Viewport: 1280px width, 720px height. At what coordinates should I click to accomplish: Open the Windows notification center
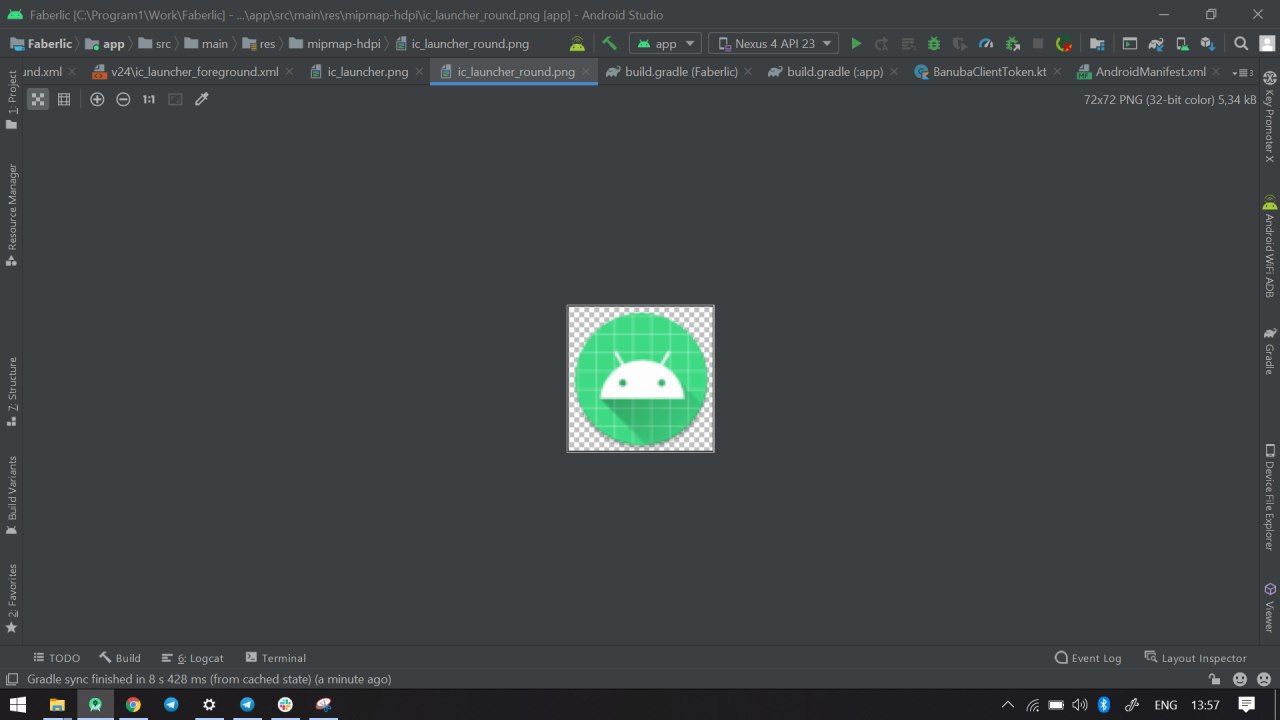(1246, 705)
